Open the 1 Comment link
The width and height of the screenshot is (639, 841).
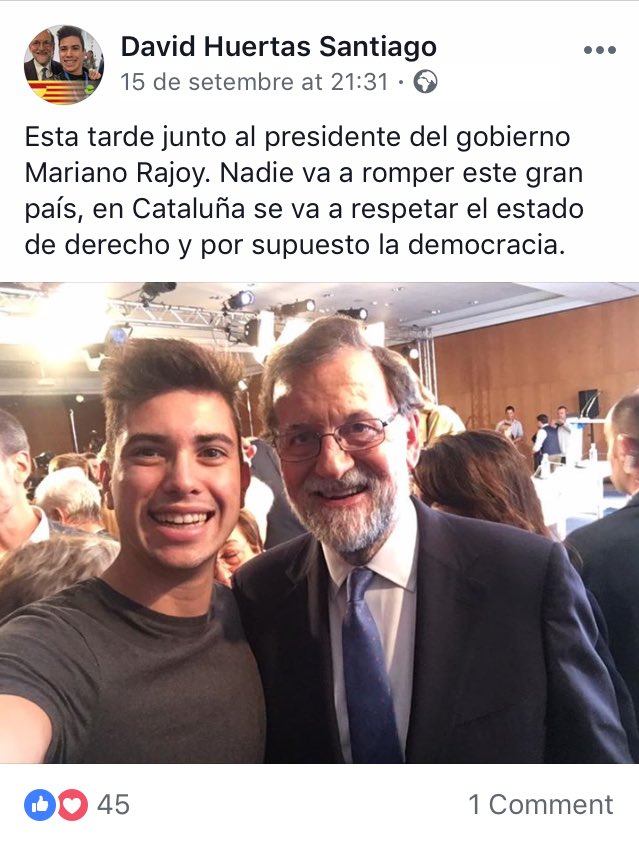click(x=540, y=805)
